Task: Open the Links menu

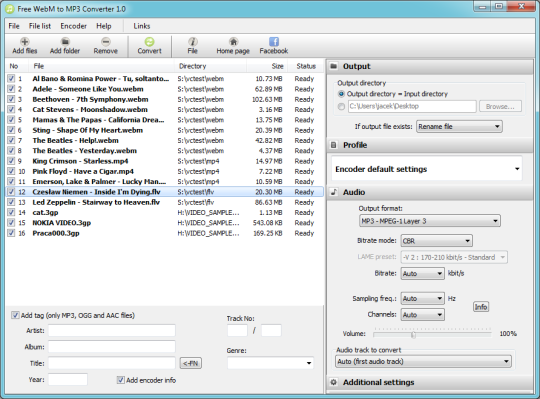Action: [x=142, y=26]
